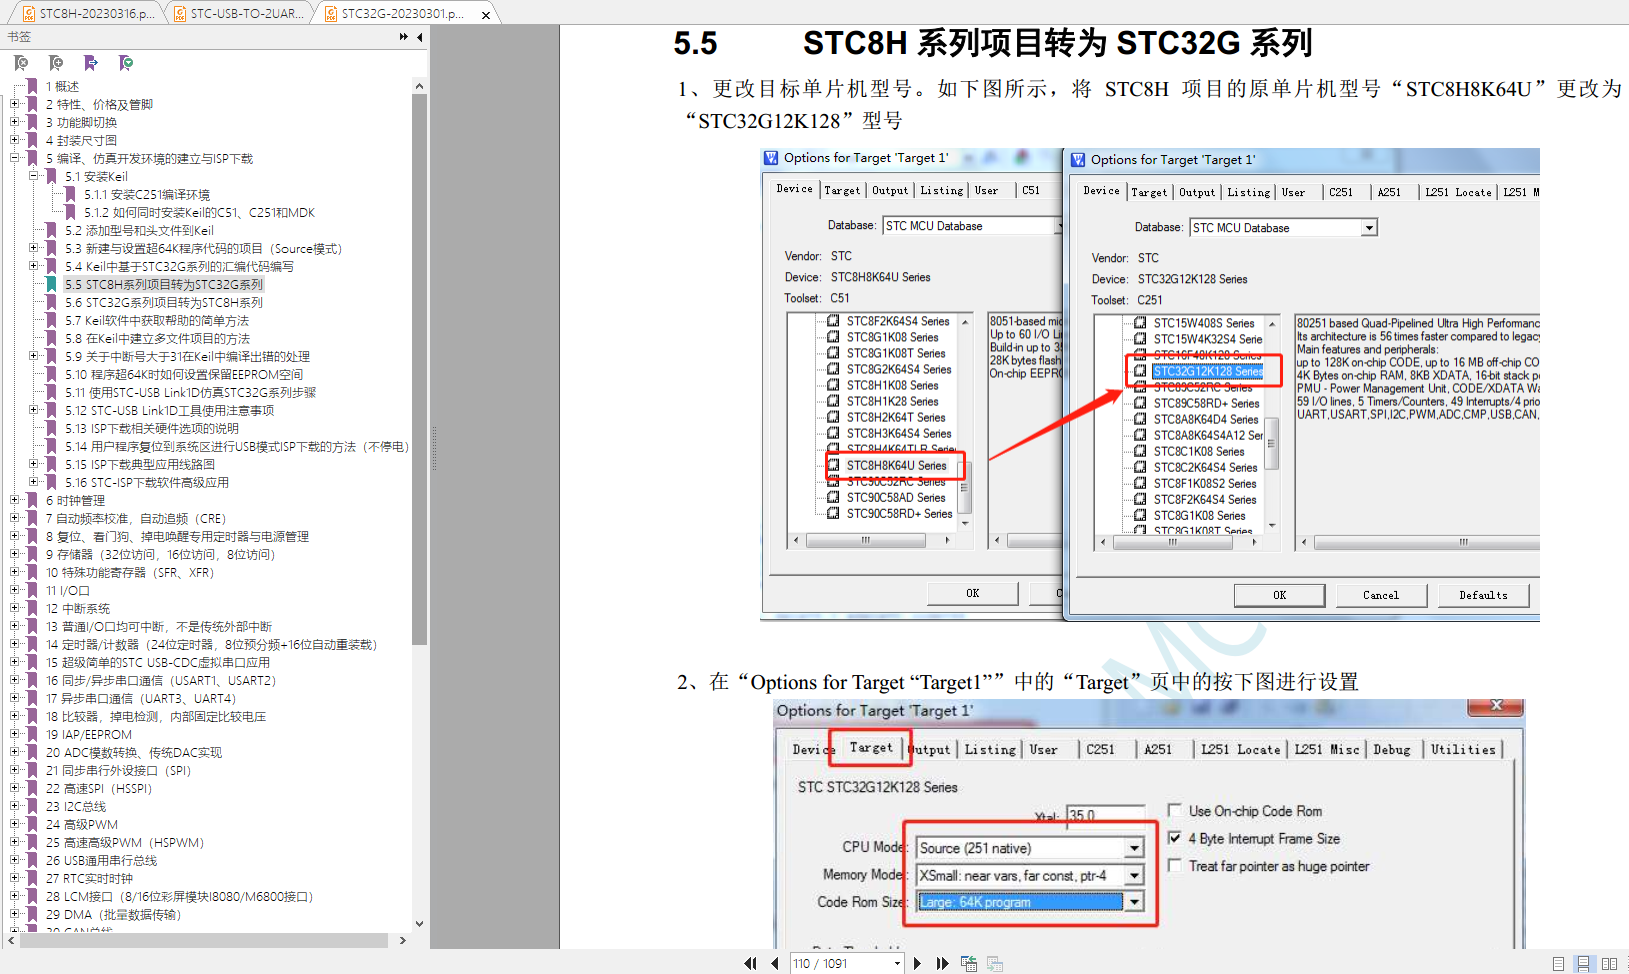Close the STC32G-20230301 tab
The height and width of the screenshot is (974, 1629).
[486, 15]
